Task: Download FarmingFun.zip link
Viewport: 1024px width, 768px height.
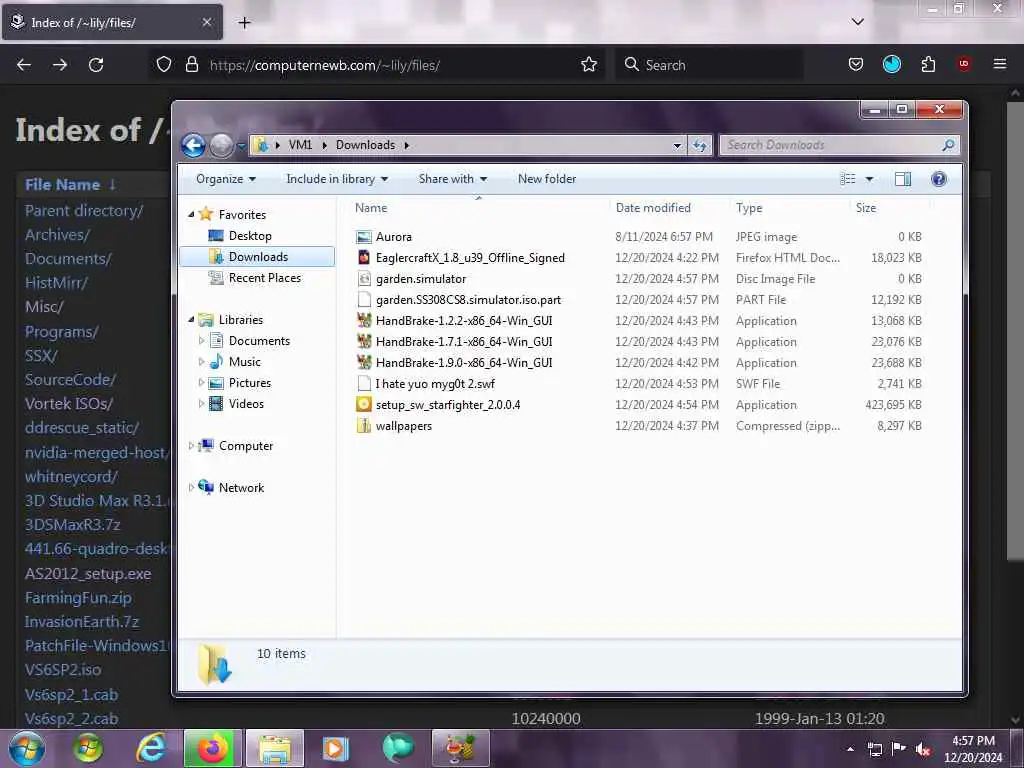Action: [x=78, y=598]
